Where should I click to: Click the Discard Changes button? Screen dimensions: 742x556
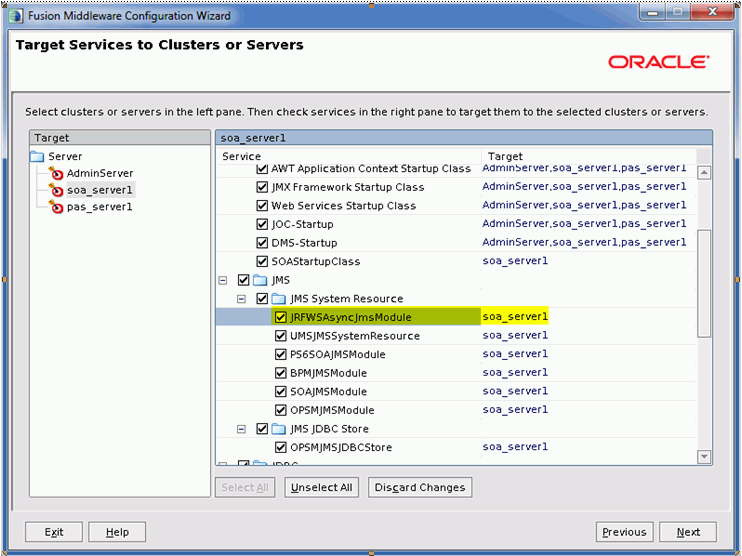click(x=420, y=487)
